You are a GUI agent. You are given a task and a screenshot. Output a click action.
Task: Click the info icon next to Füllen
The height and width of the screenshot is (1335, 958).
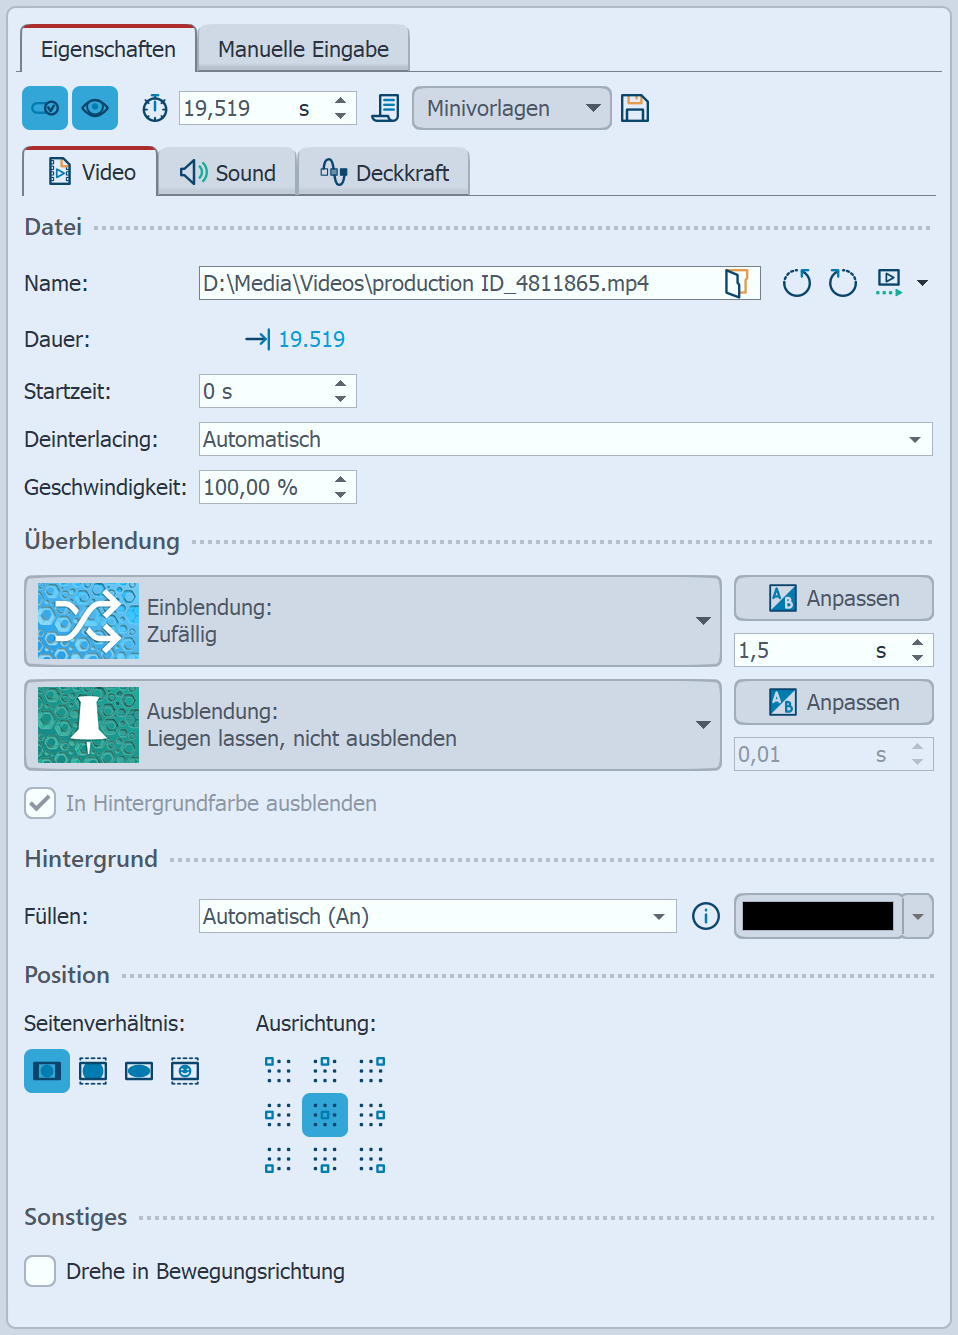[x=706, y=916]
